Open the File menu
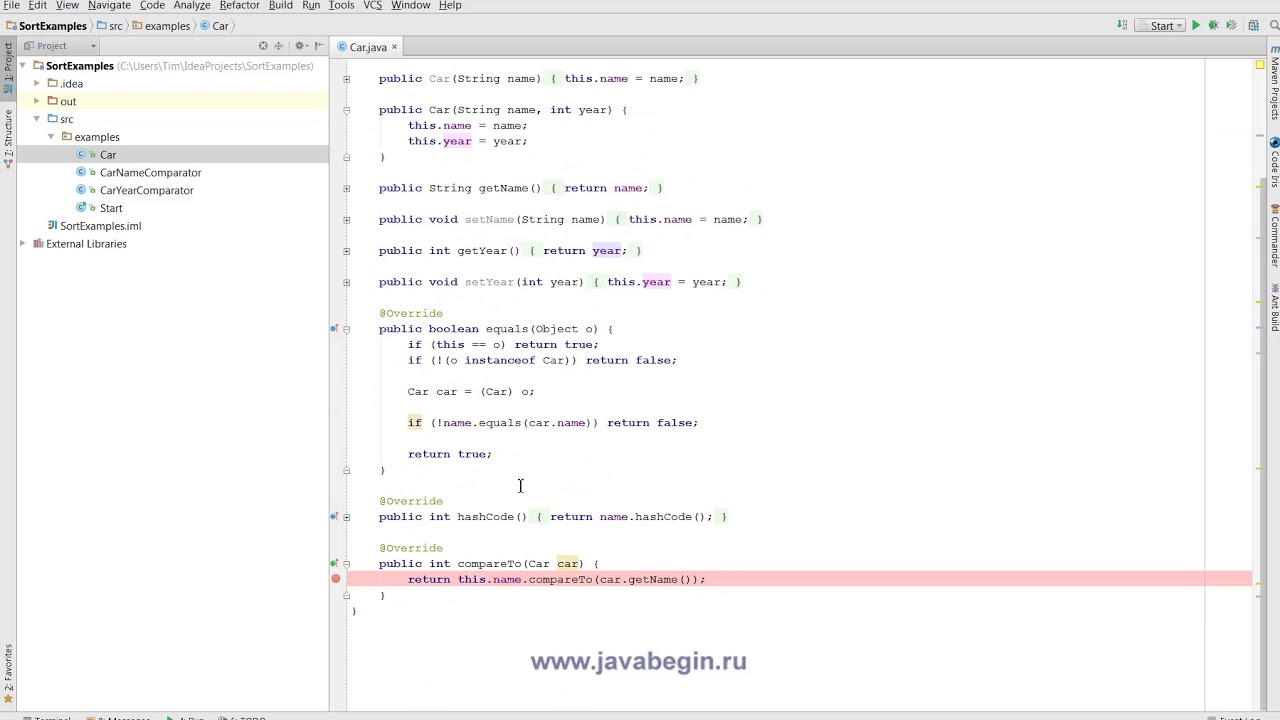The height and width of the screenshot is (720, 1280). [11, 5]
